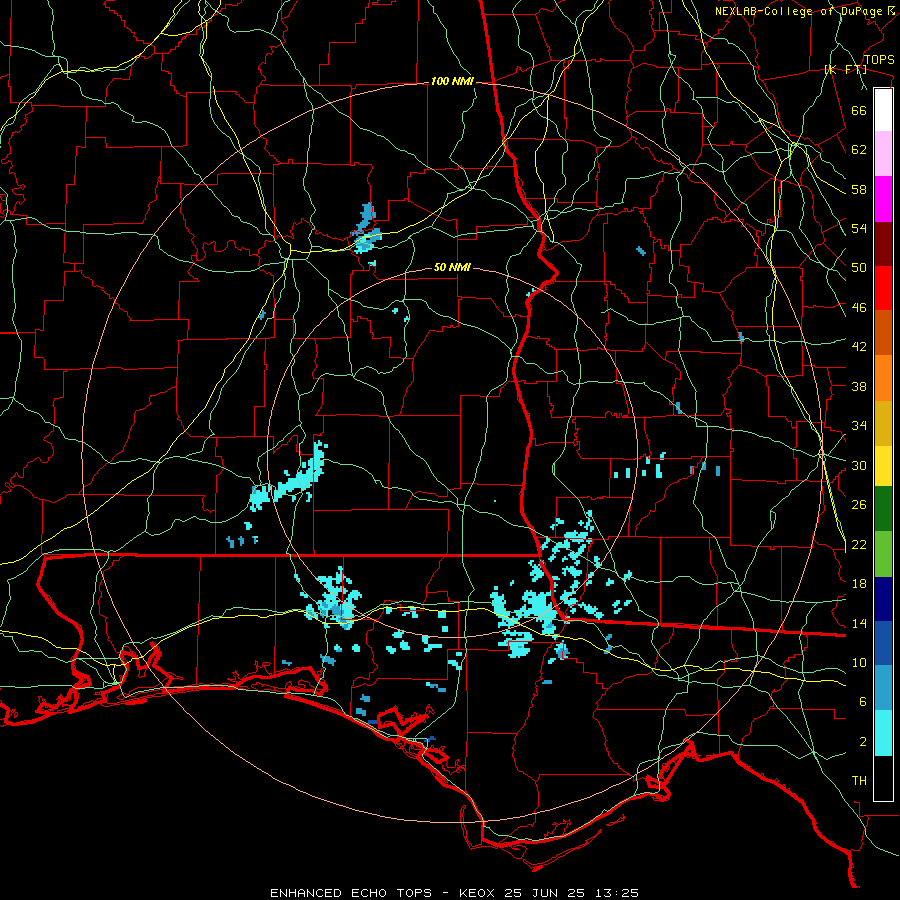Click the "K FT" units label
Screen dimensions: 900x900
point(845,70)
